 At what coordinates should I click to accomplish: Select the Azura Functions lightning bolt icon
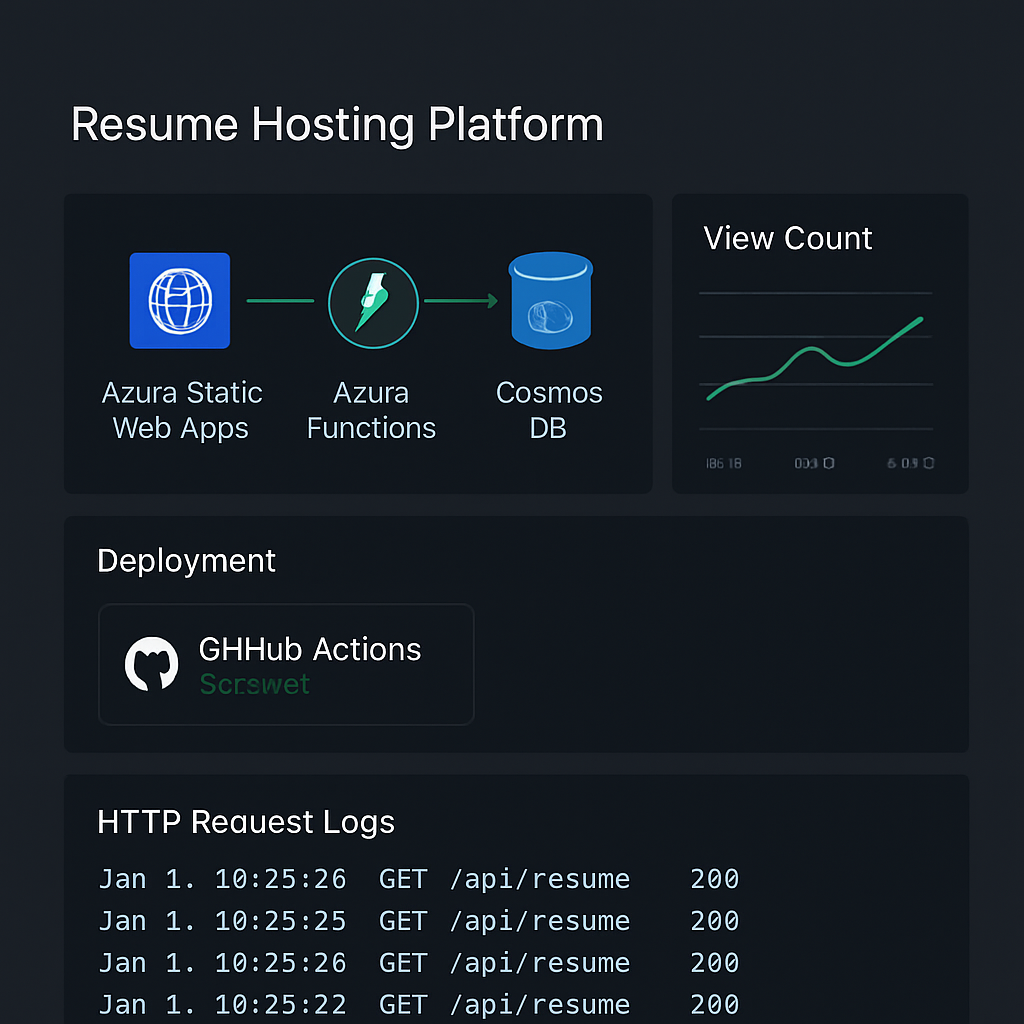(x=373, y=303)
